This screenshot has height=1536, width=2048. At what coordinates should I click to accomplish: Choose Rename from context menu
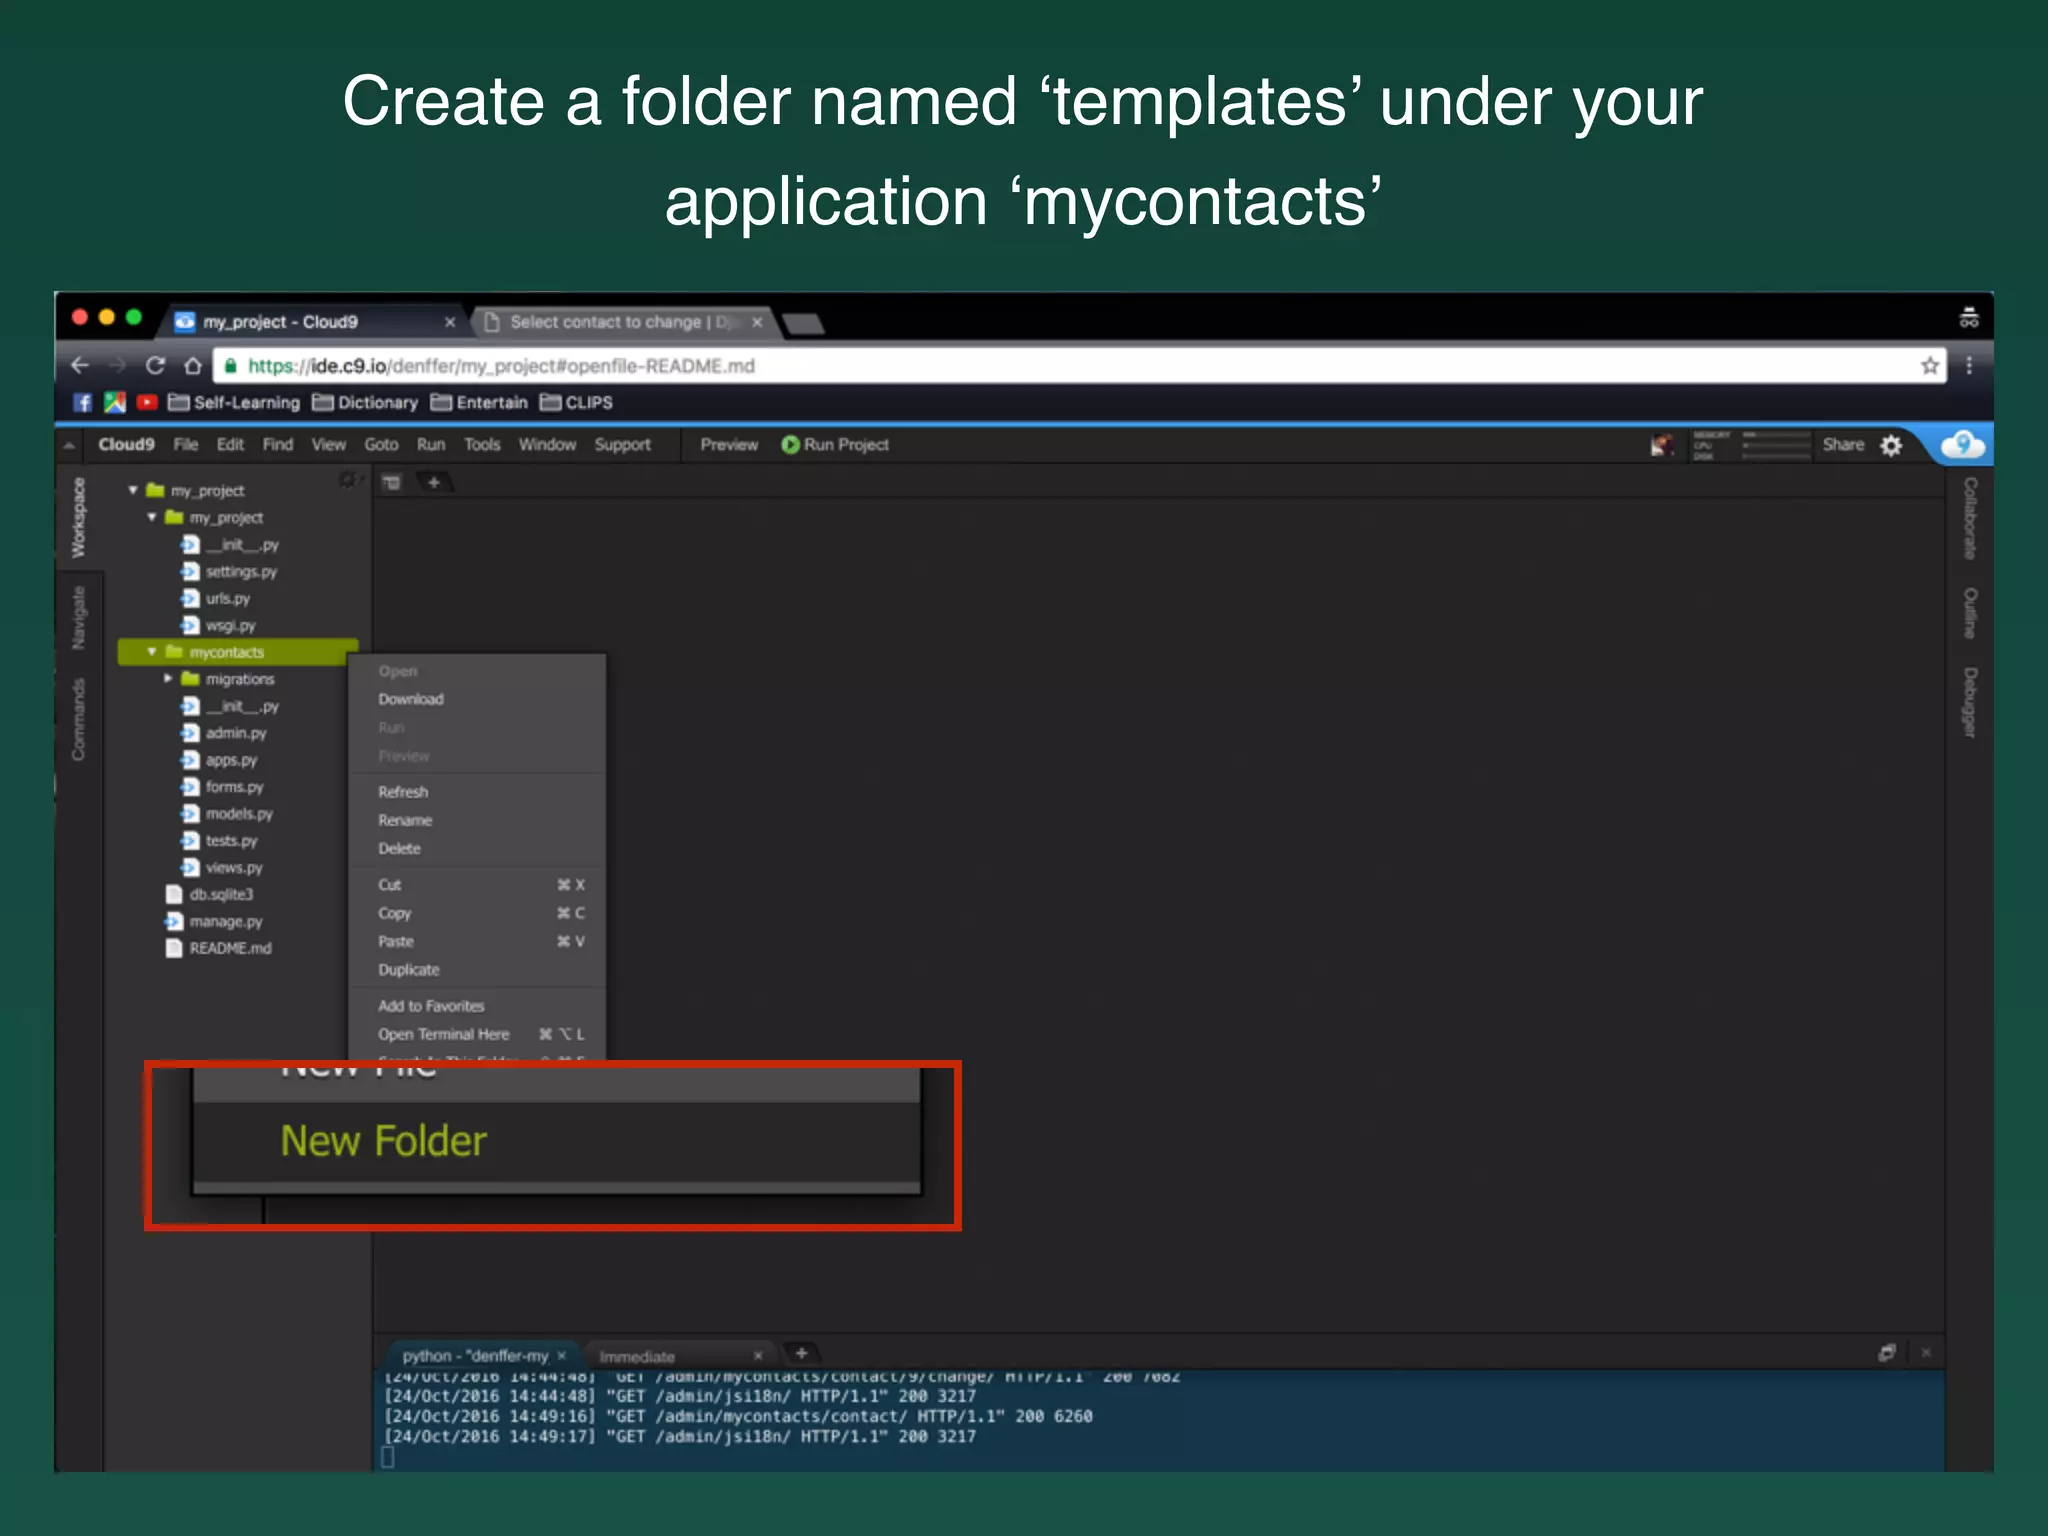coord(405,820)
